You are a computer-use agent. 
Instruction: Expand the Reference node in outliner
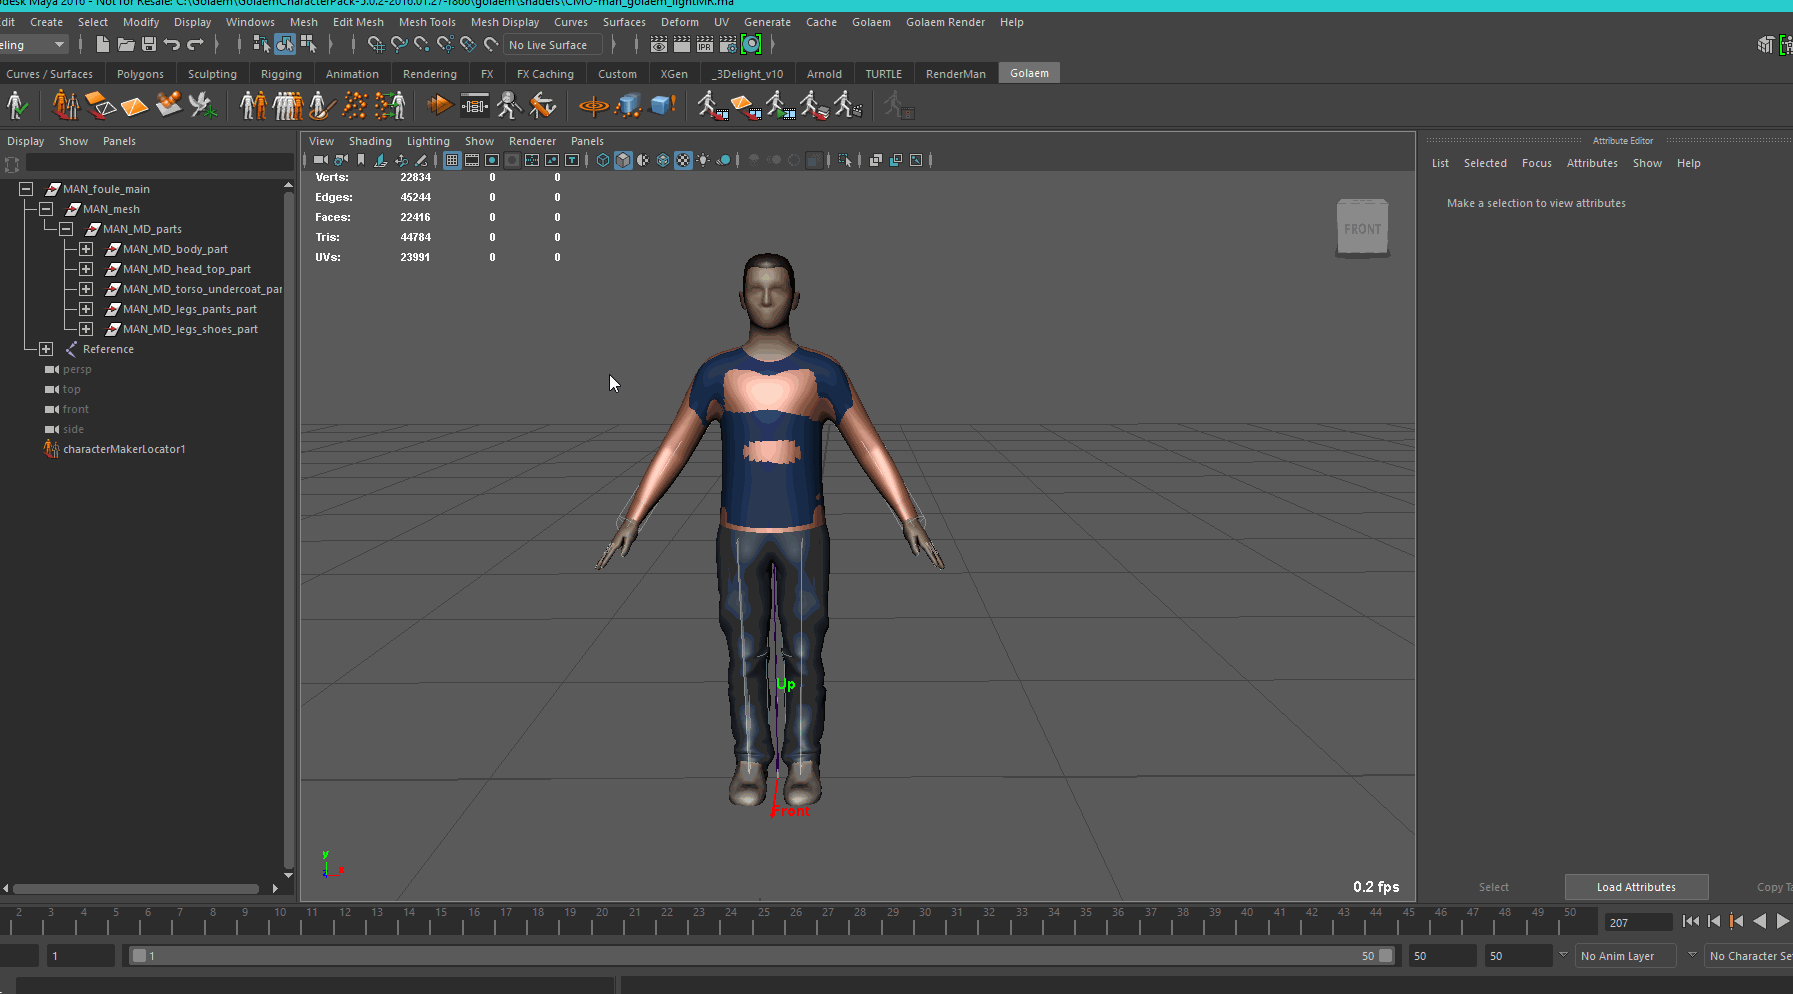coord(46,349)
